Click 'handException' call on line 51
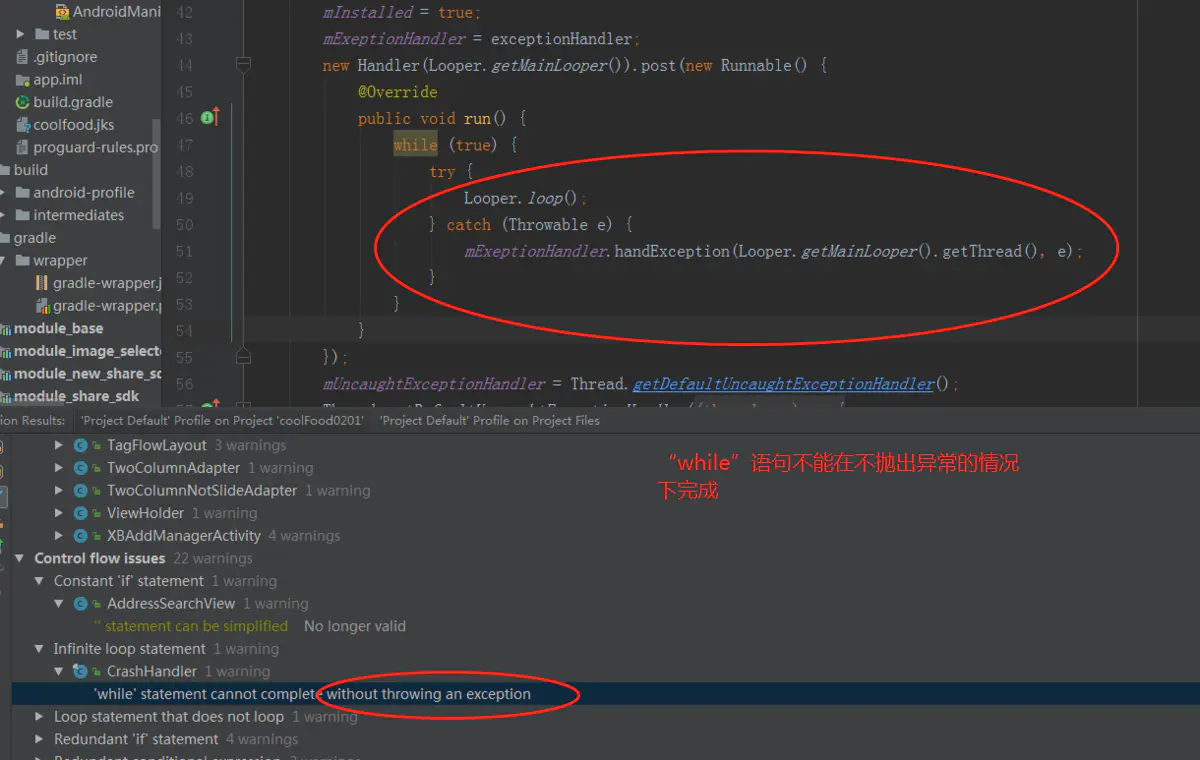This screenshot has width=1200, height=760. coord(672,251)
